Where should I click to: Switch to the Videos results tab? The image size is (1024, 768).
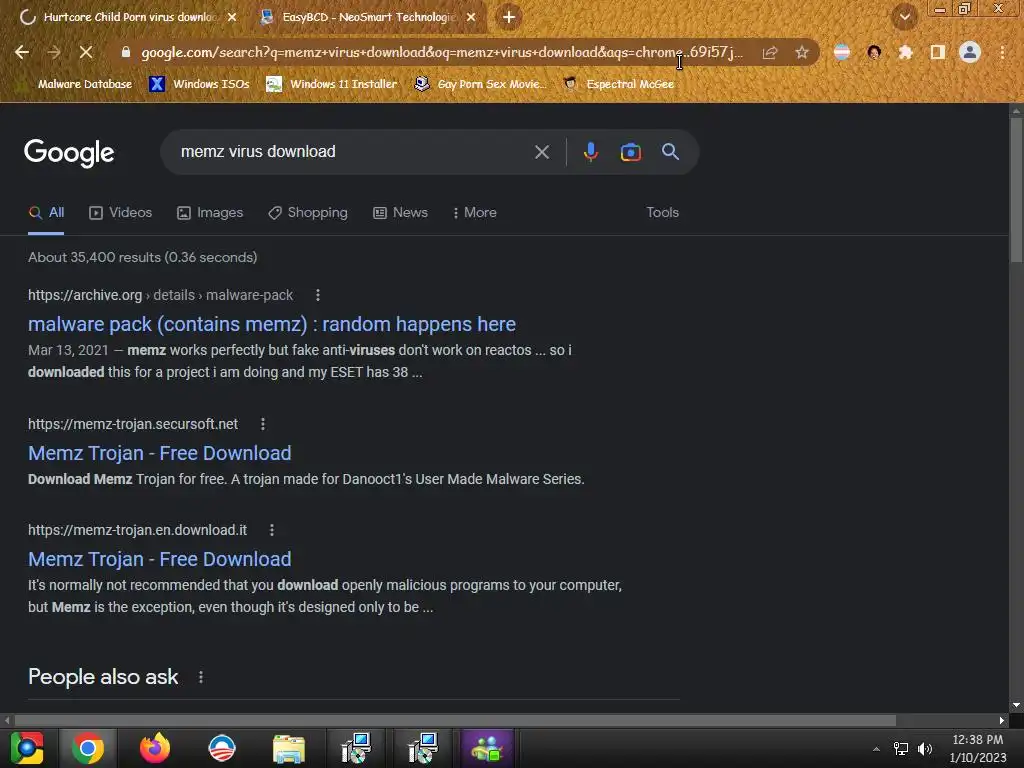click(x=121, y=213)
